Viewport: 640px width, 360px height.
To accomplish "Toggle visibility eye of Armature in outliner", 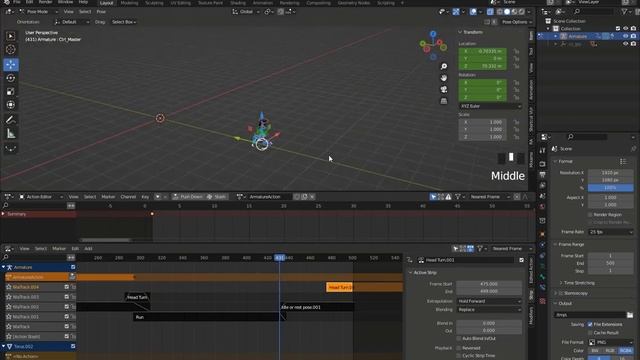I will pyautogui.click(x=625, y=36).
